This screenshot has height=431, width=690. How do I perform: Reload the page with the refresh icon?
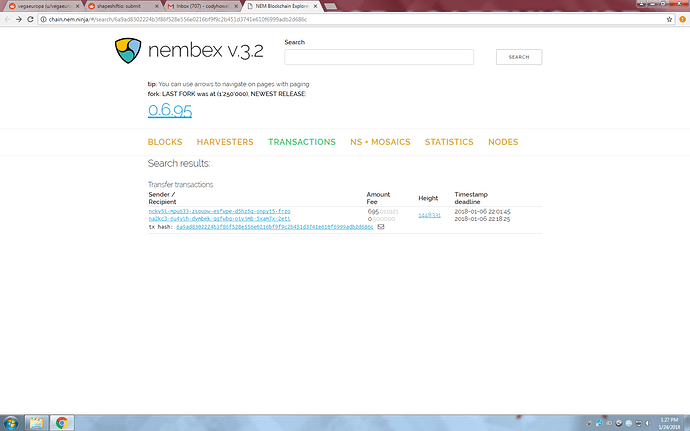click(x=30, y=19)
